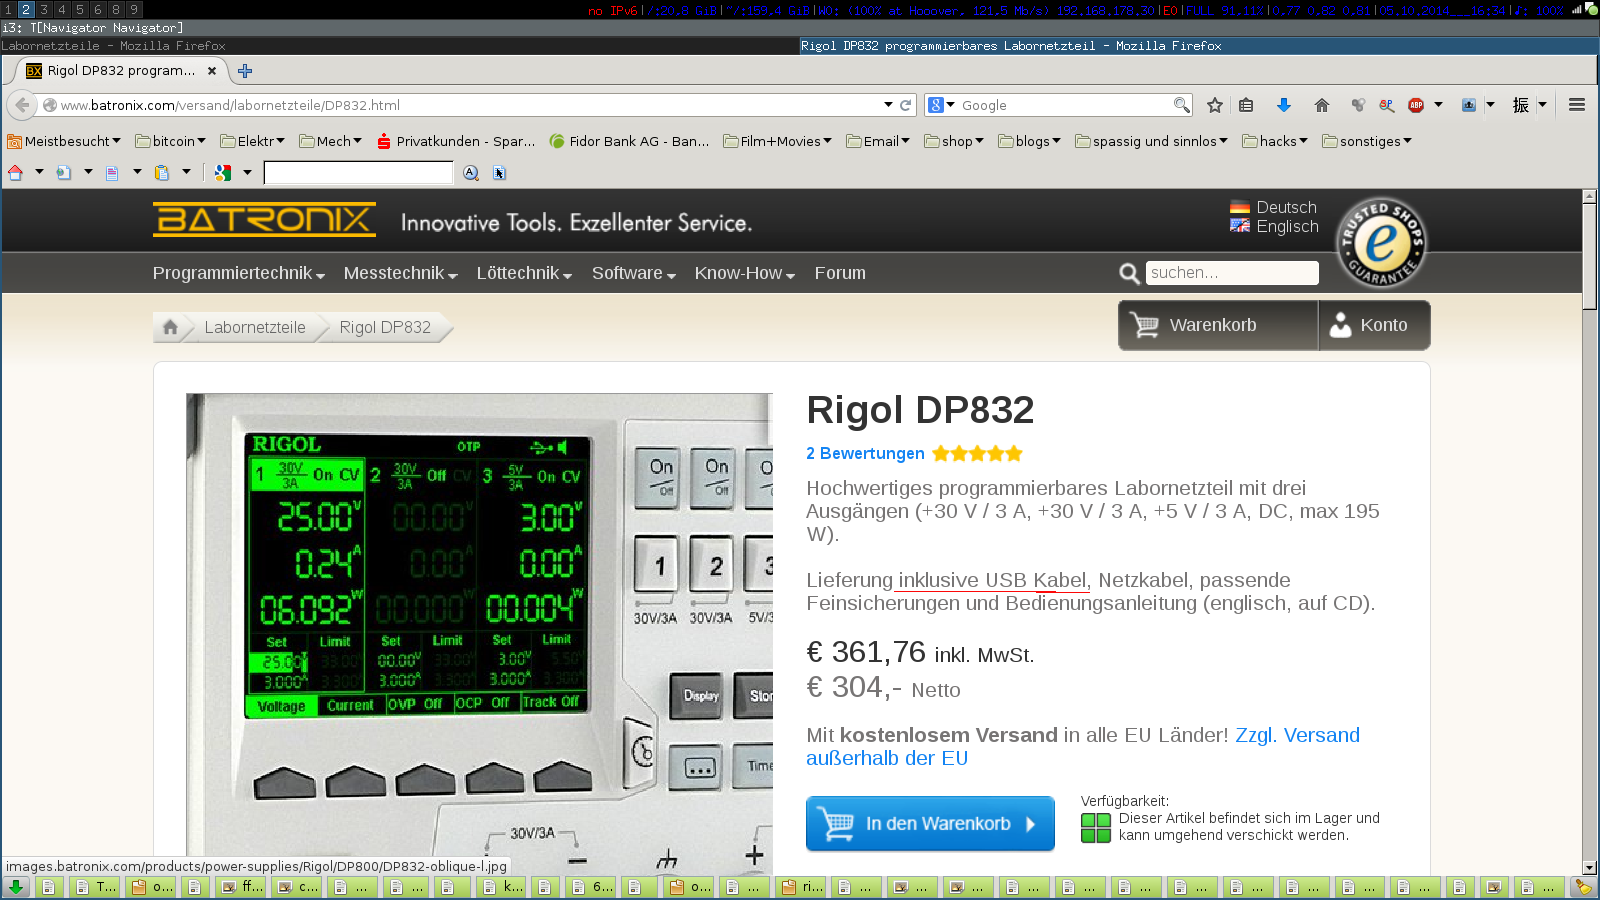The width and height of the screenshot is (1600, 900).
Task: Click the page vertical scrollbar thumb
Action: tap(1590, 258)
